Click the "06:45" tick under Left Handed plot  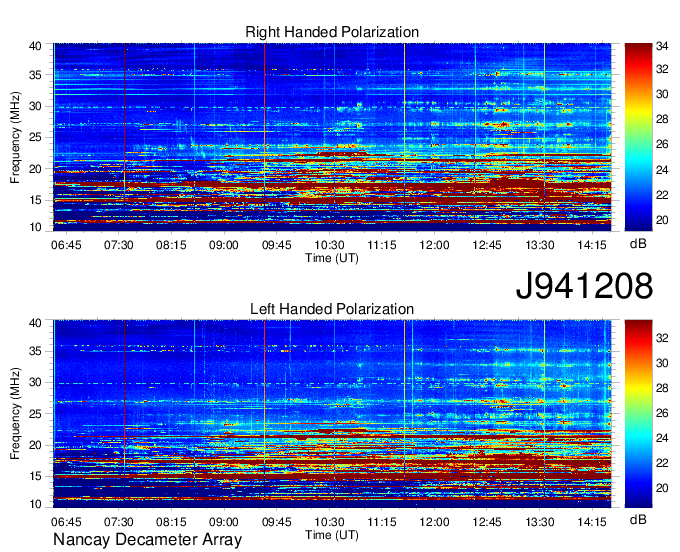point(66,522)
